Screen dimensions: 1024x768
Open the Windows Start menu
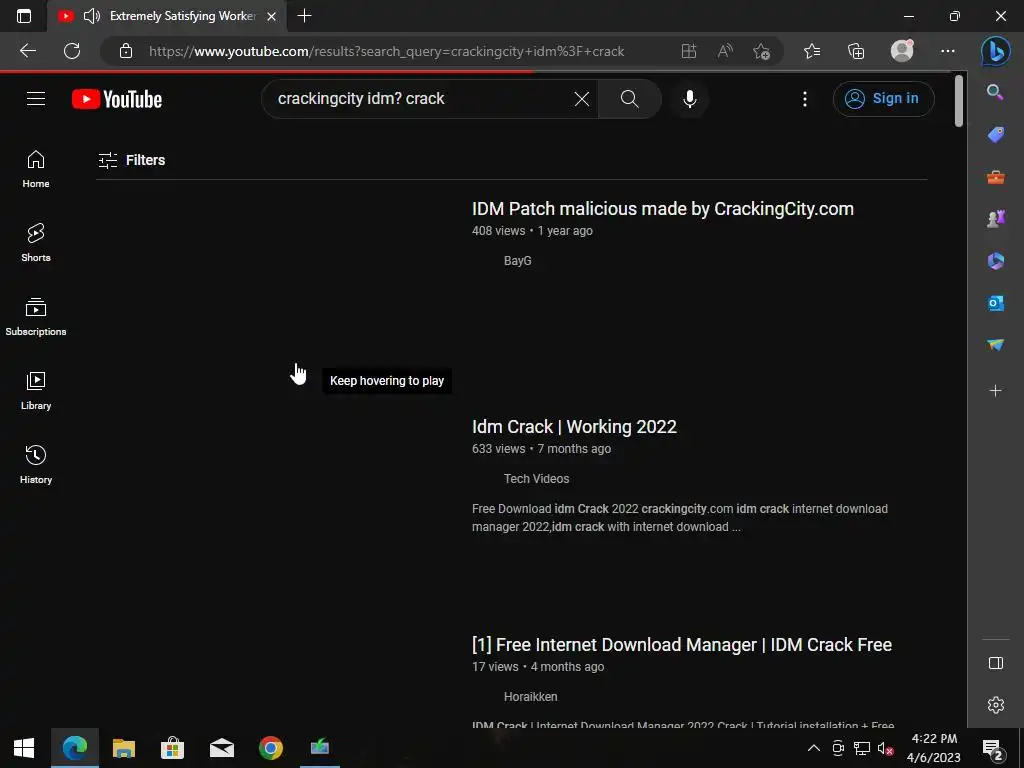pyautogui.click(x=24, y=748)
